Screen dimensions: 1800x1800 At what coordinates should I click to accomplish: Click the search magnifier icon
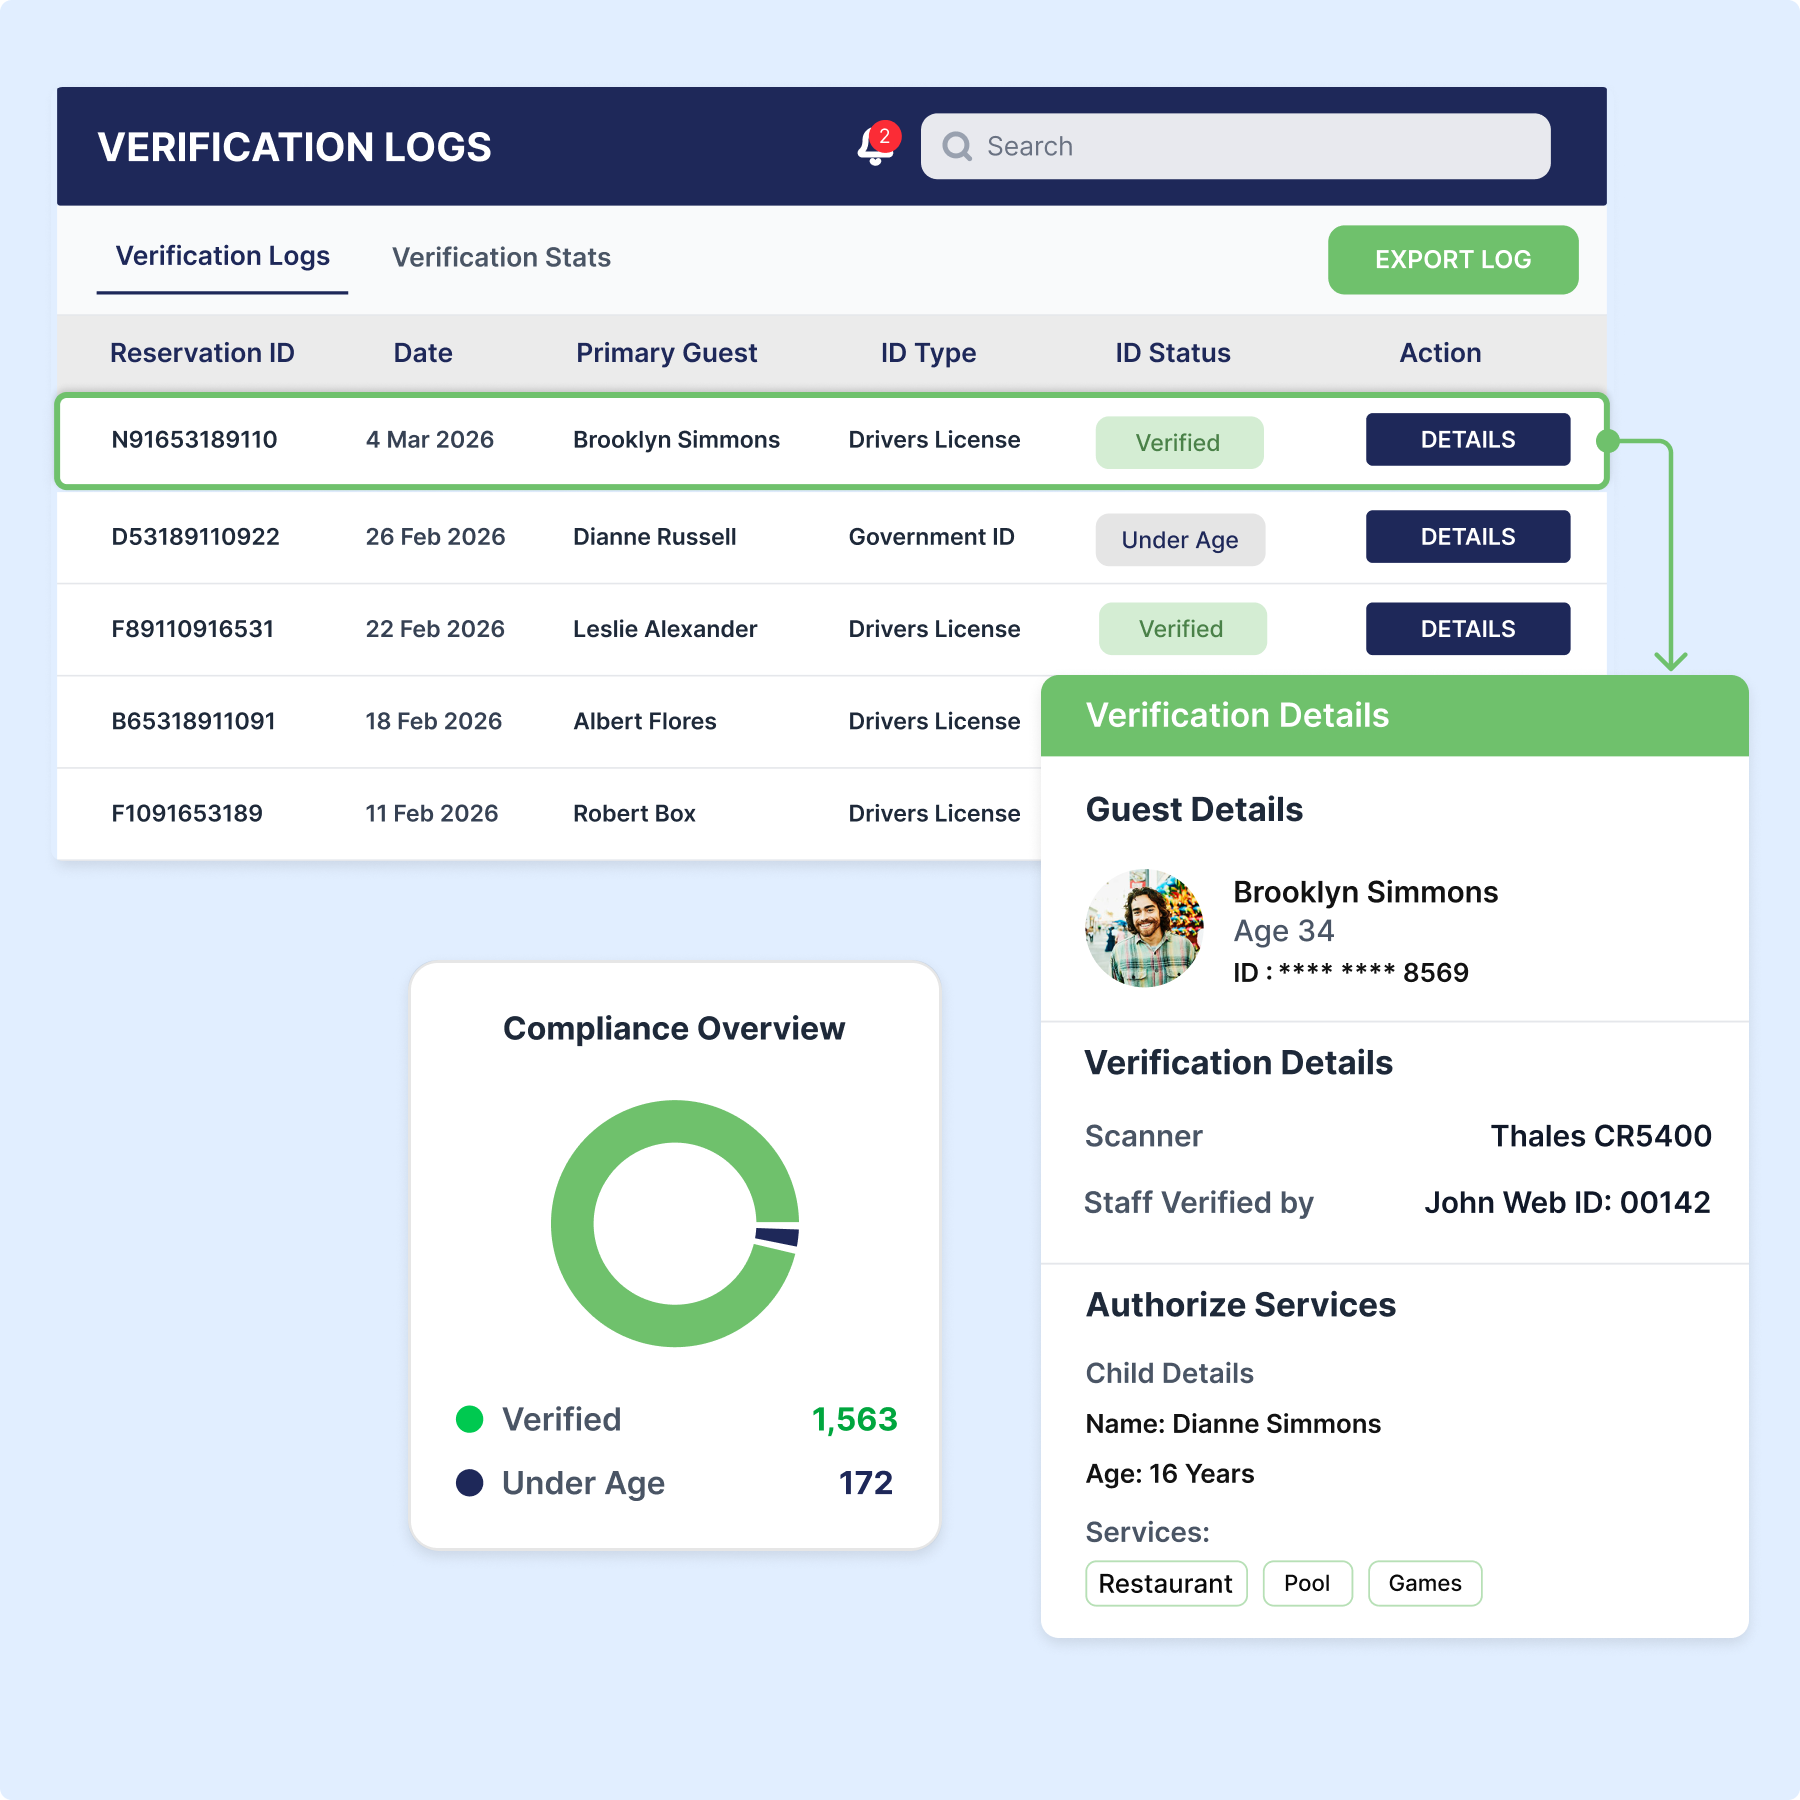958,146
